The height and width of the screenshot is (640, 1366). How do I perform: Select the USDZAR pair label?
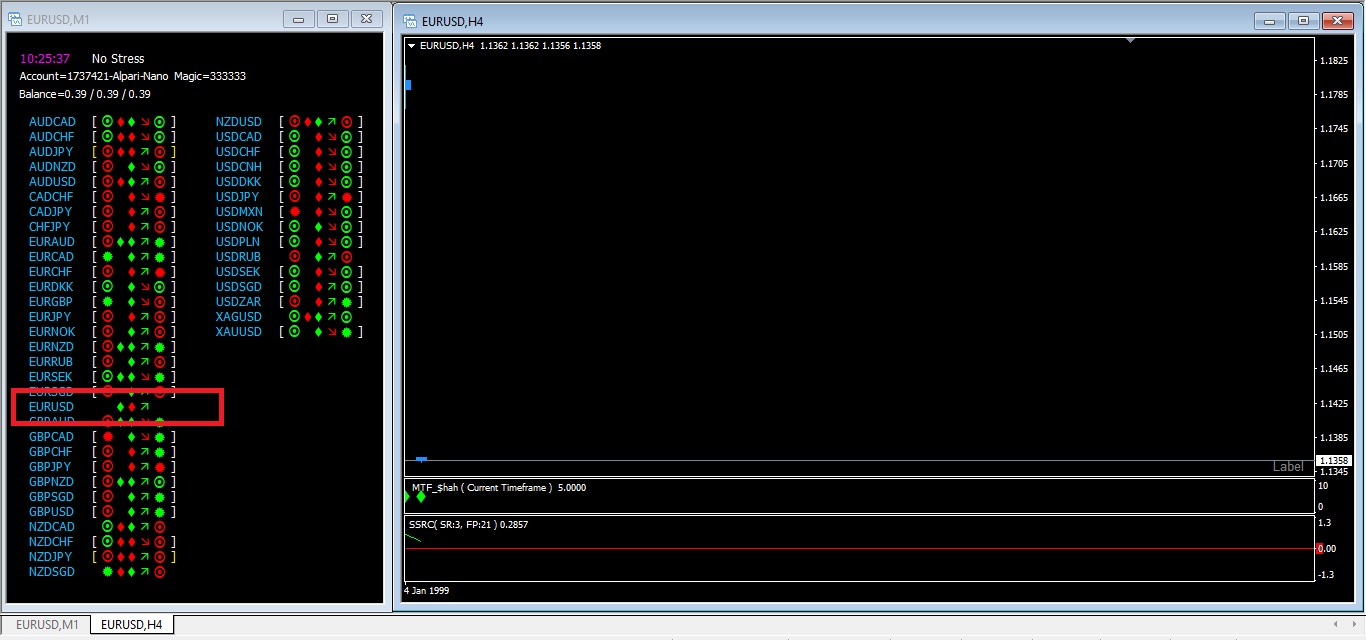239,302
